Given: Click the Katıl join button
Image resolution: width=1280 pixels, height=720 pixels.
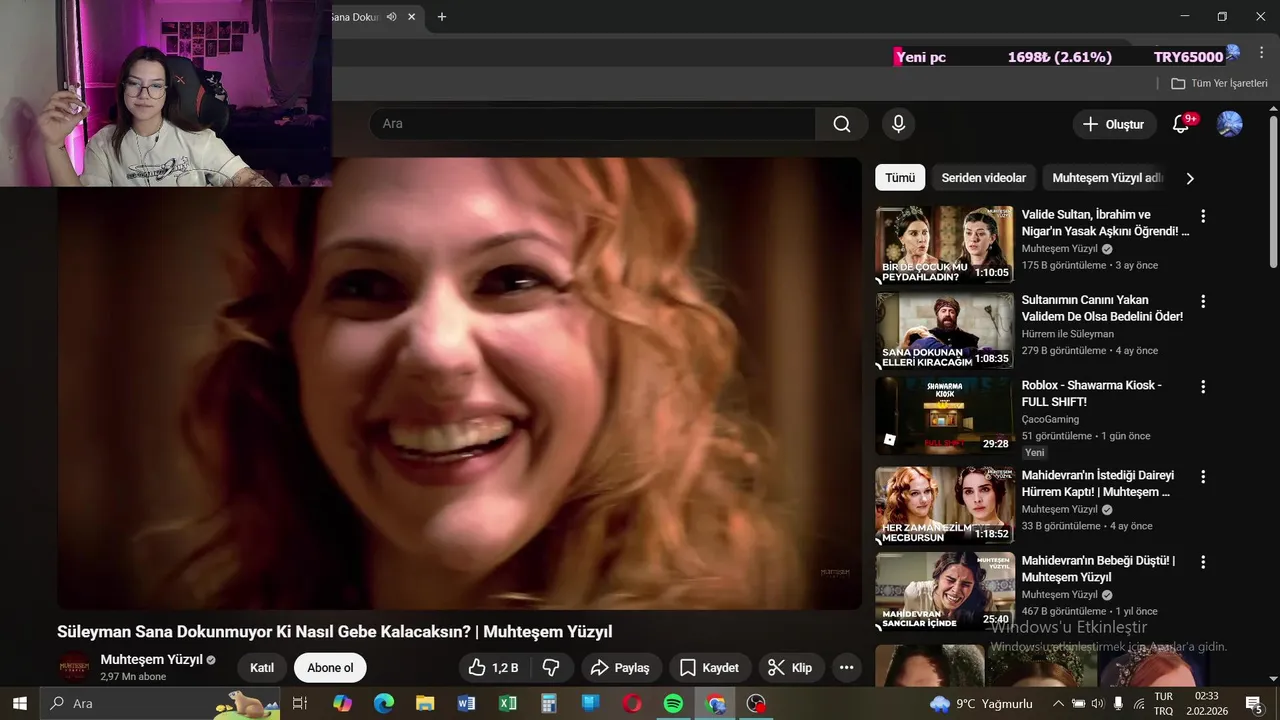Looking at the screenshot, I should click(262, 668).
